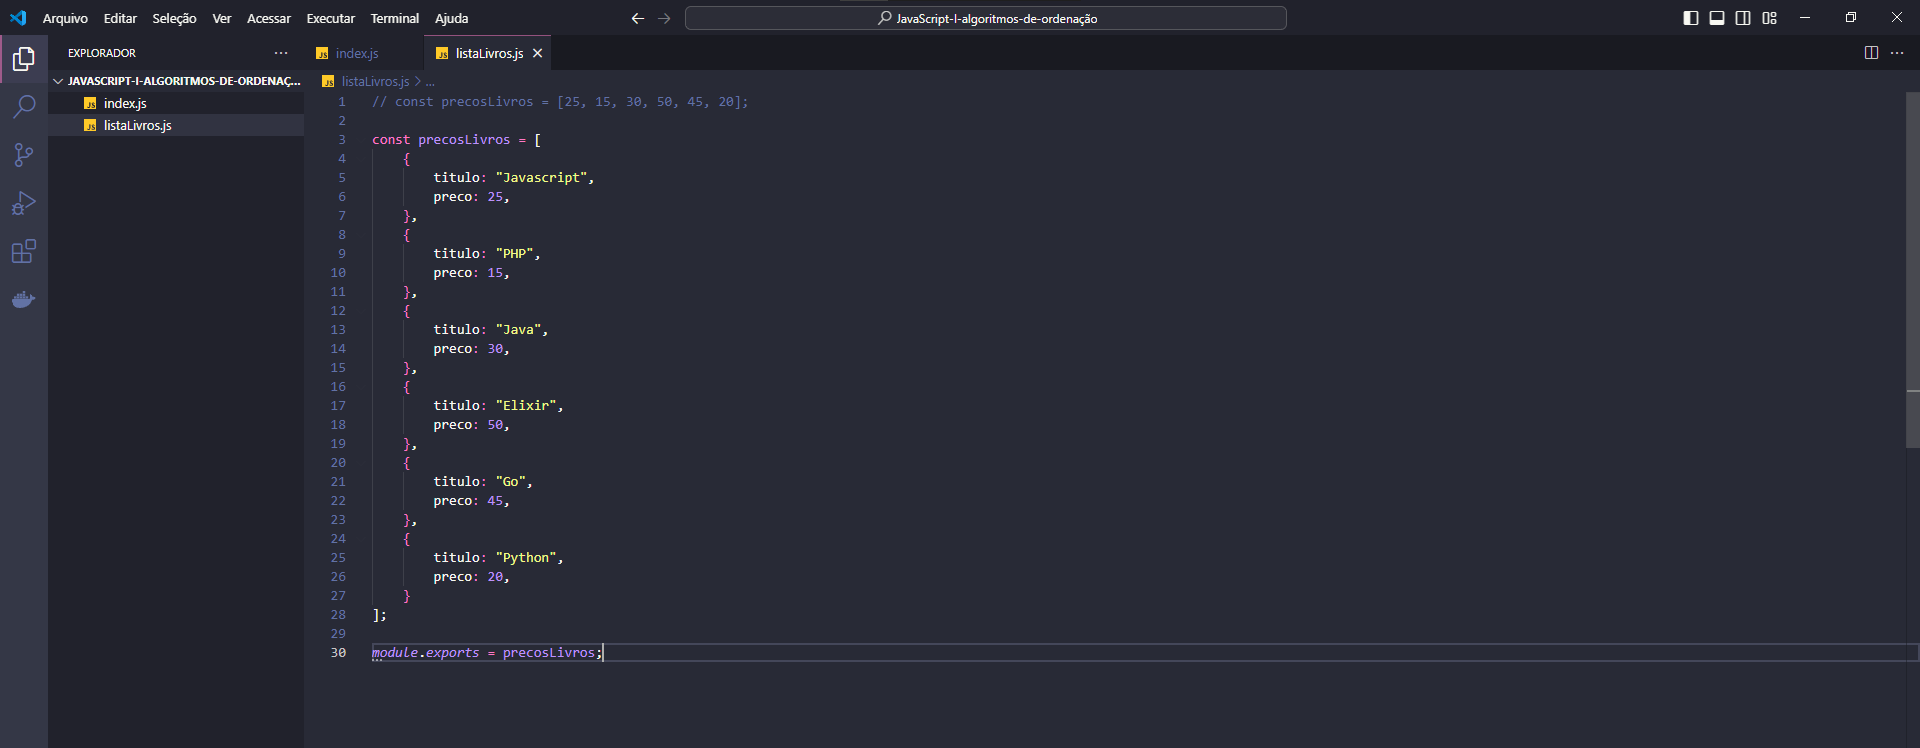This screenshot has width=1920, height=748.
Task: Click the "Python" title string
Action: (526, 558)
